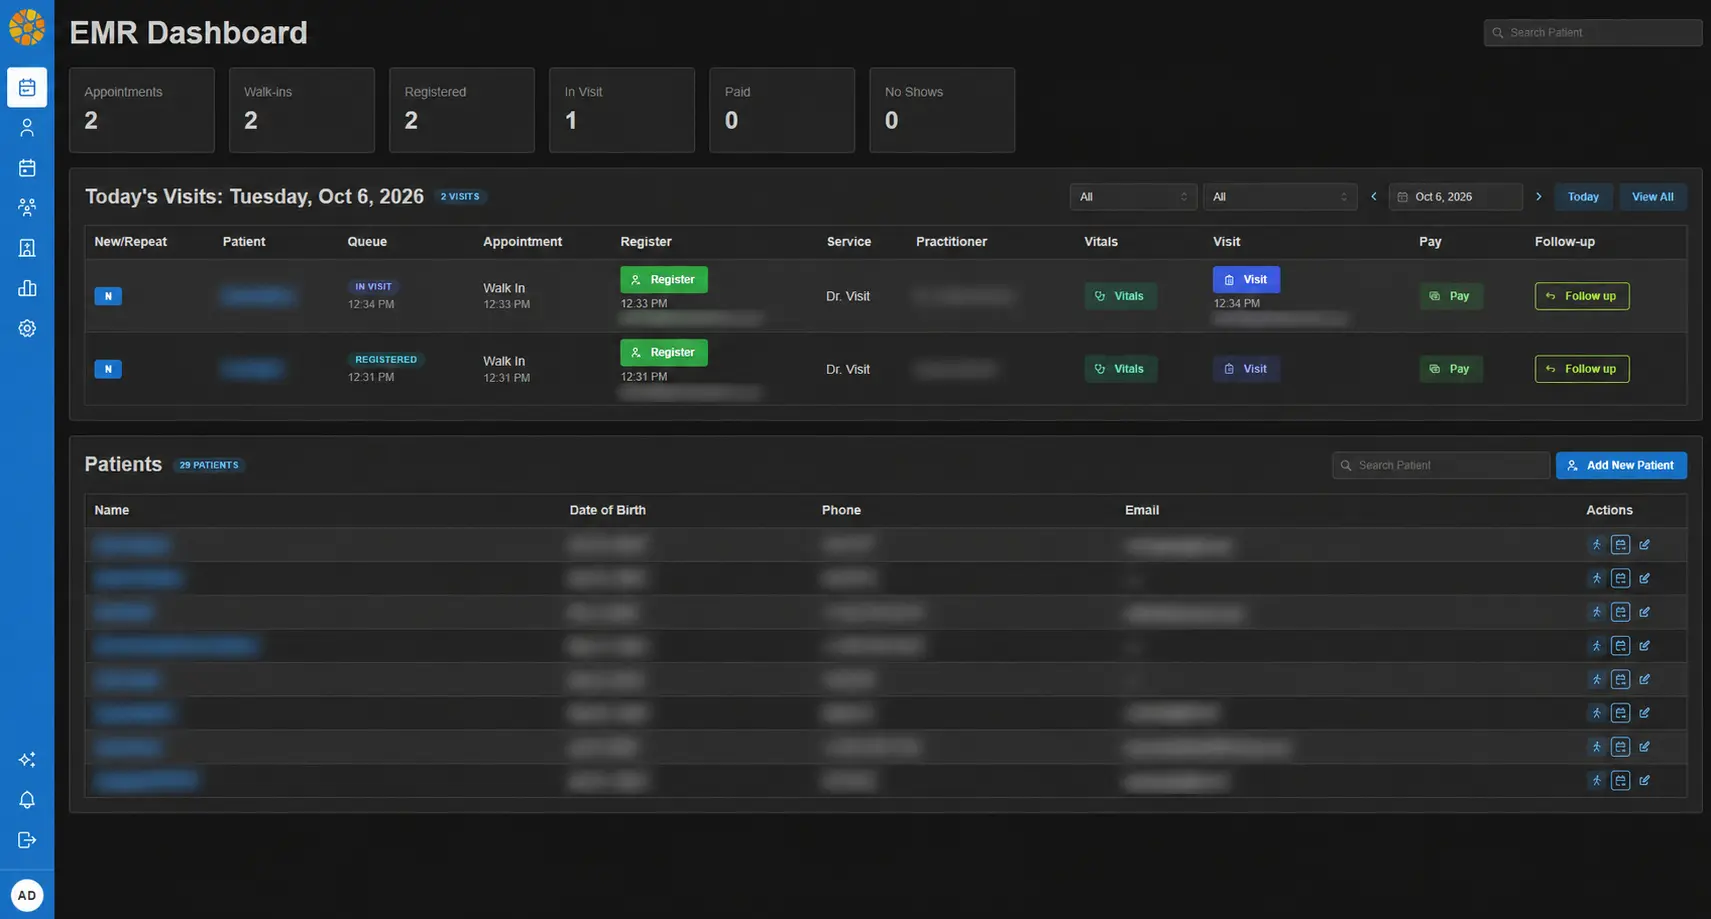Open the reports bar chart icon

(x=27, y=288)
